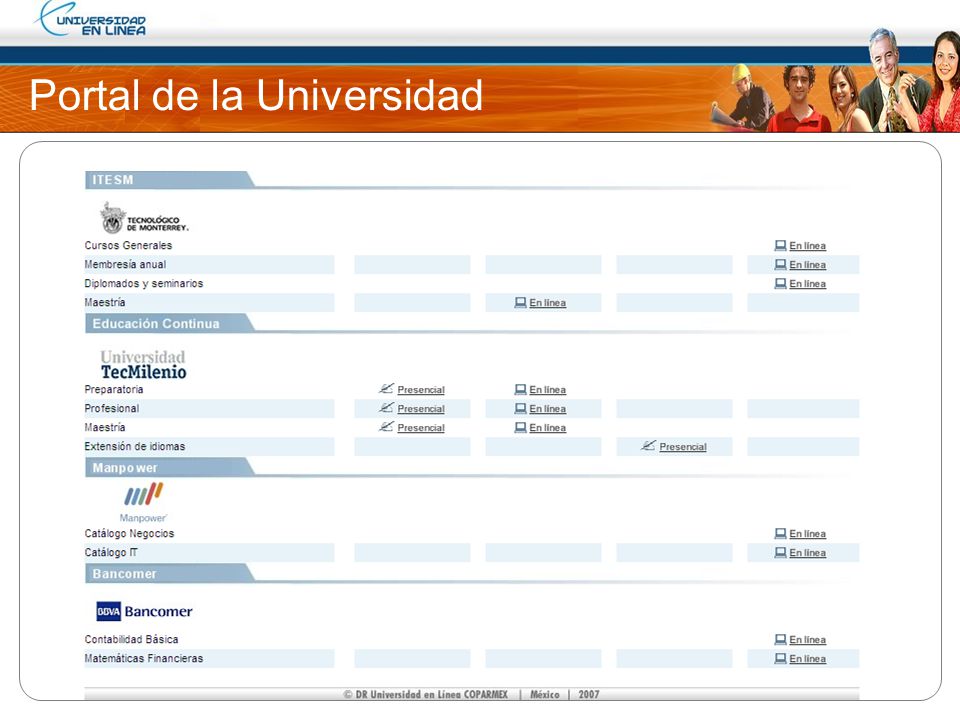The image size is (960, 720).
Task: Click the laptop icon in Matemáticas Financieras row
Action: [x=780, y=658]
